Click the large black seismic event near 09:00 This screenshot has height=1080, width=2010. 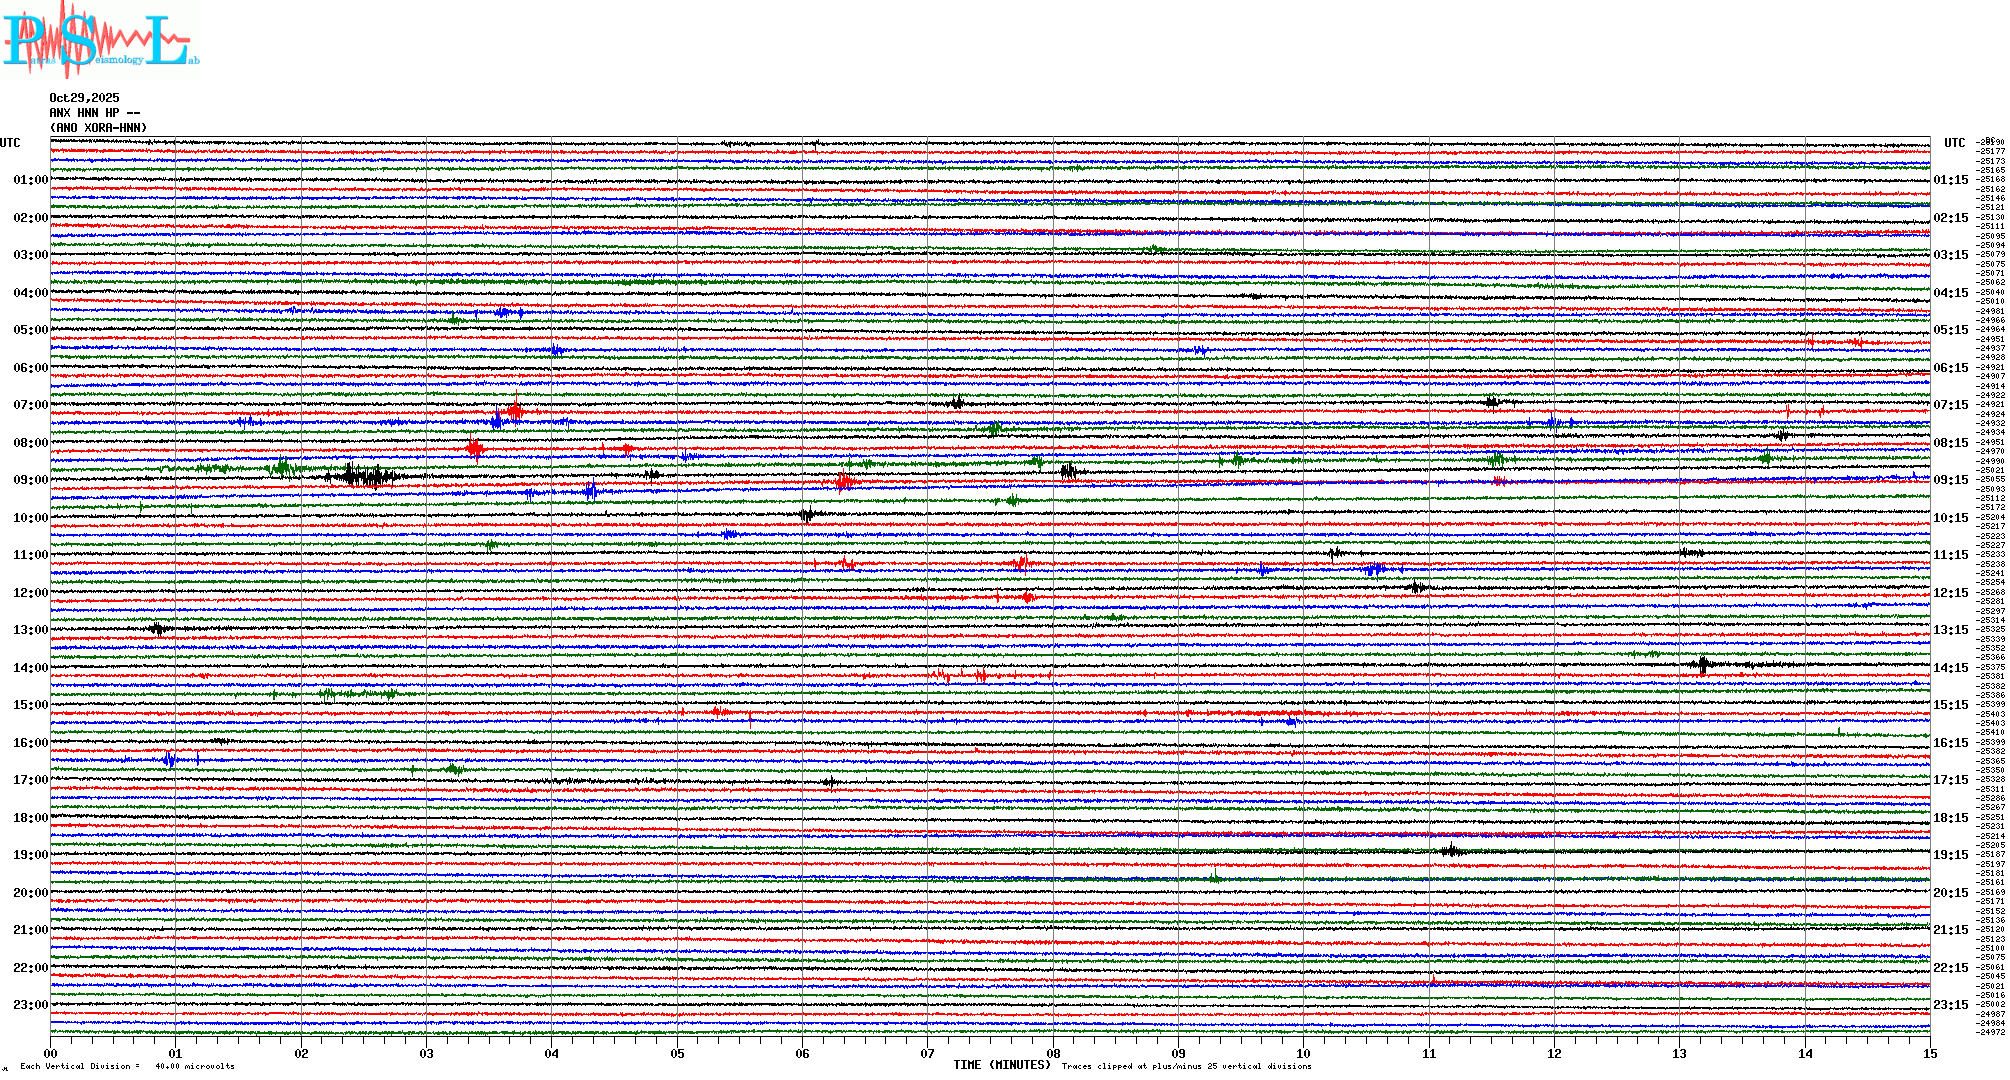[x=365, y=475]
